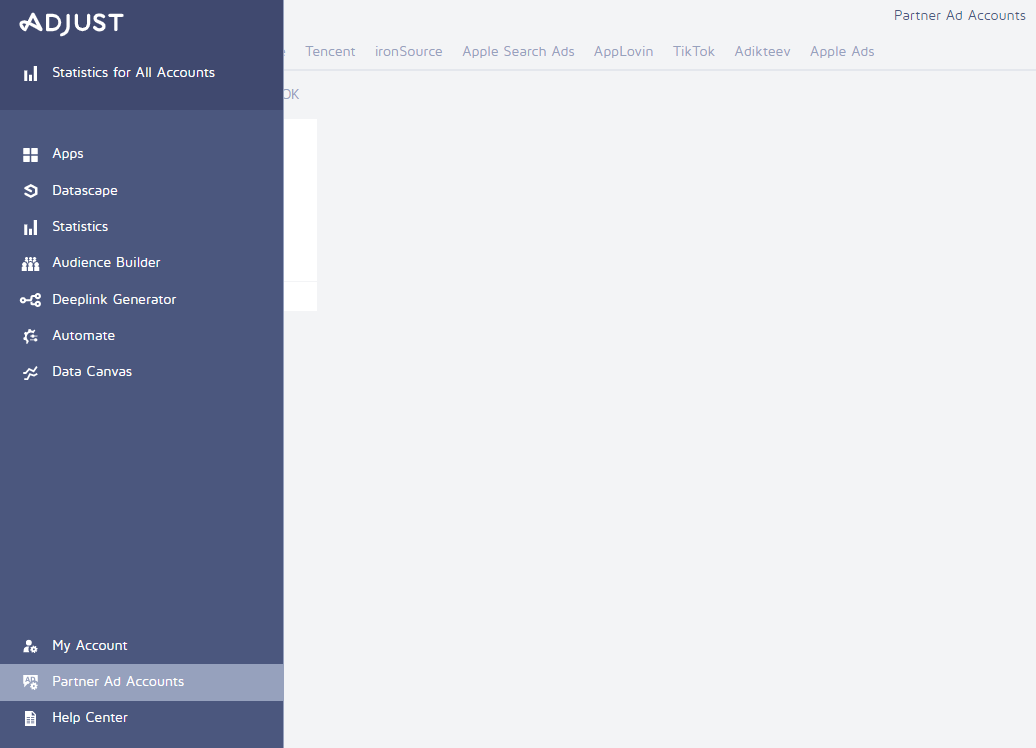Click the My Account icon
The image size is (1036, 748).
click(x=31, y=645)
